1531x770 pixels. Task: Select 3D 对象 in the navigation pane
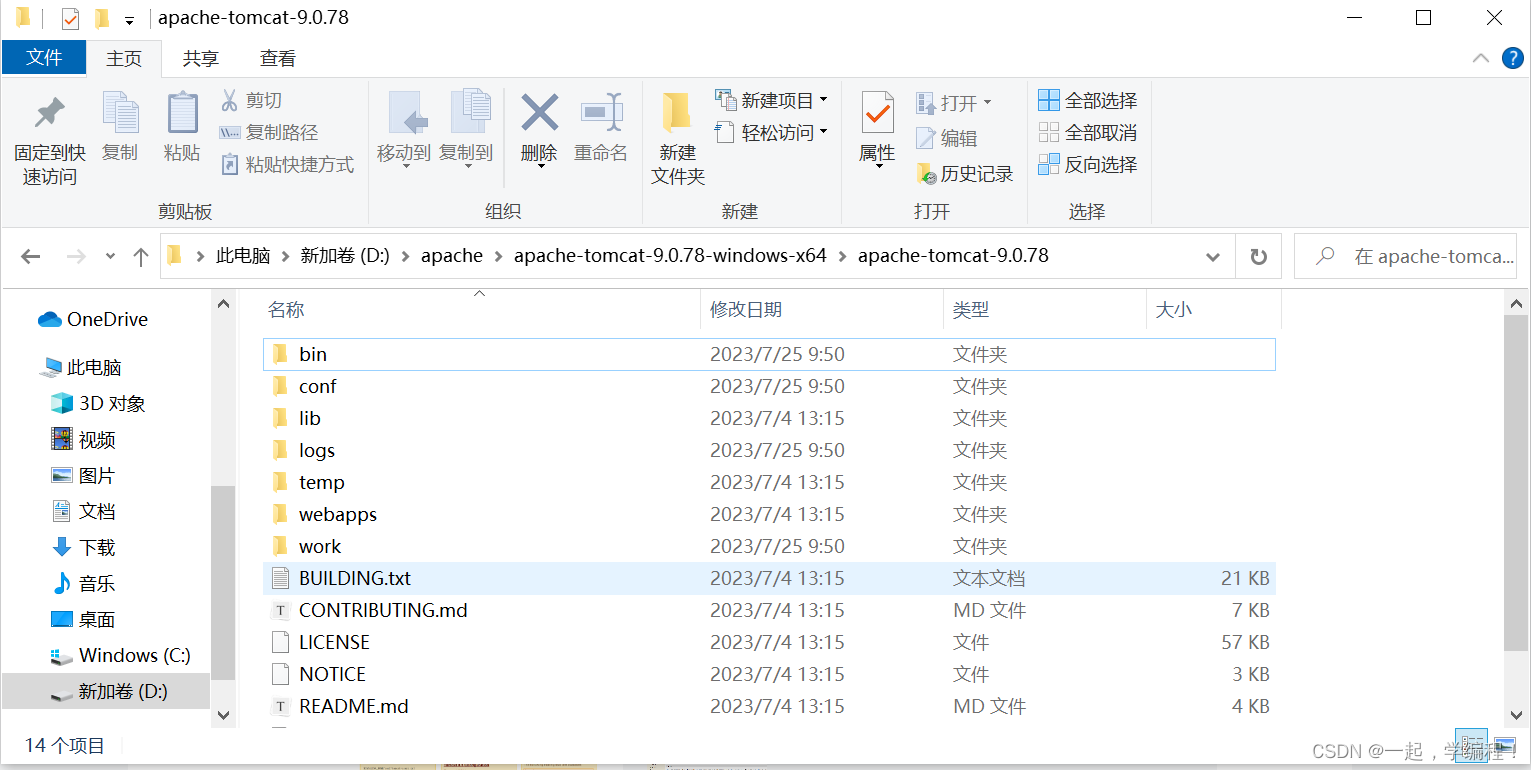98,404
